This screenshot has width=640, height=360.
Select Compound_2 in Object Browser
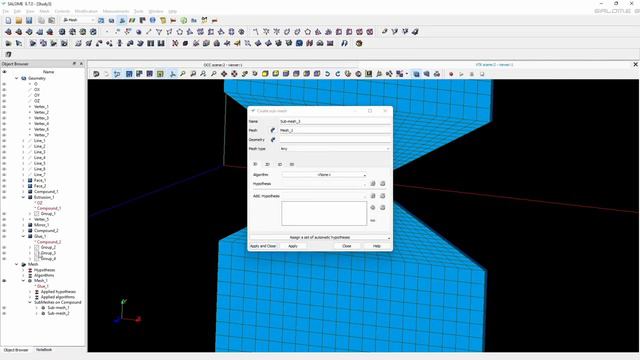(46, 231)
